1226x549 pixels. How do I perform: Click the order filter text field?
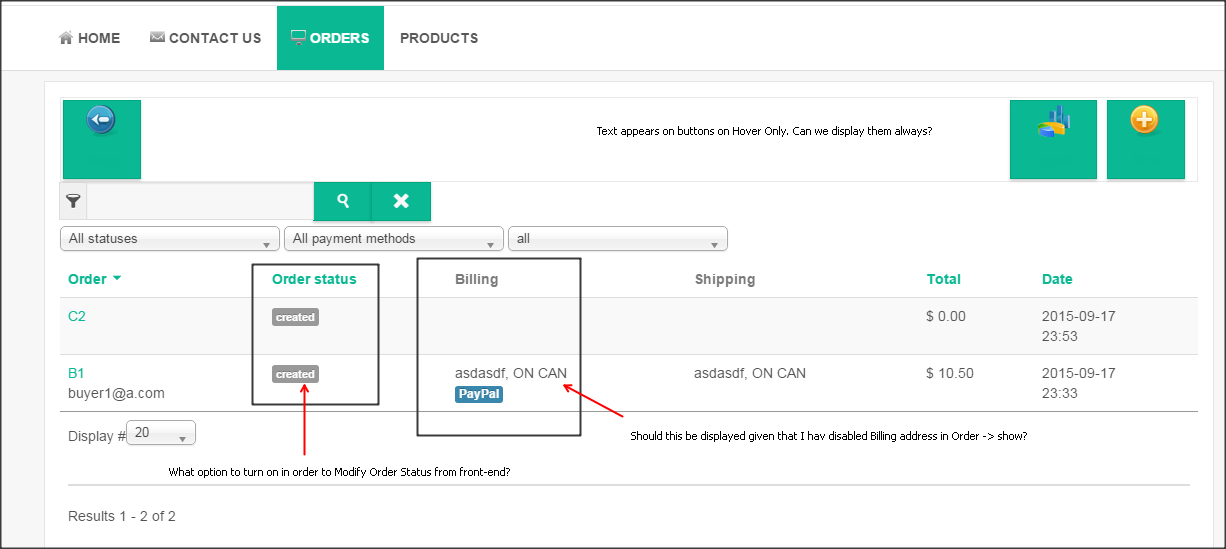[x=200, y=201]
